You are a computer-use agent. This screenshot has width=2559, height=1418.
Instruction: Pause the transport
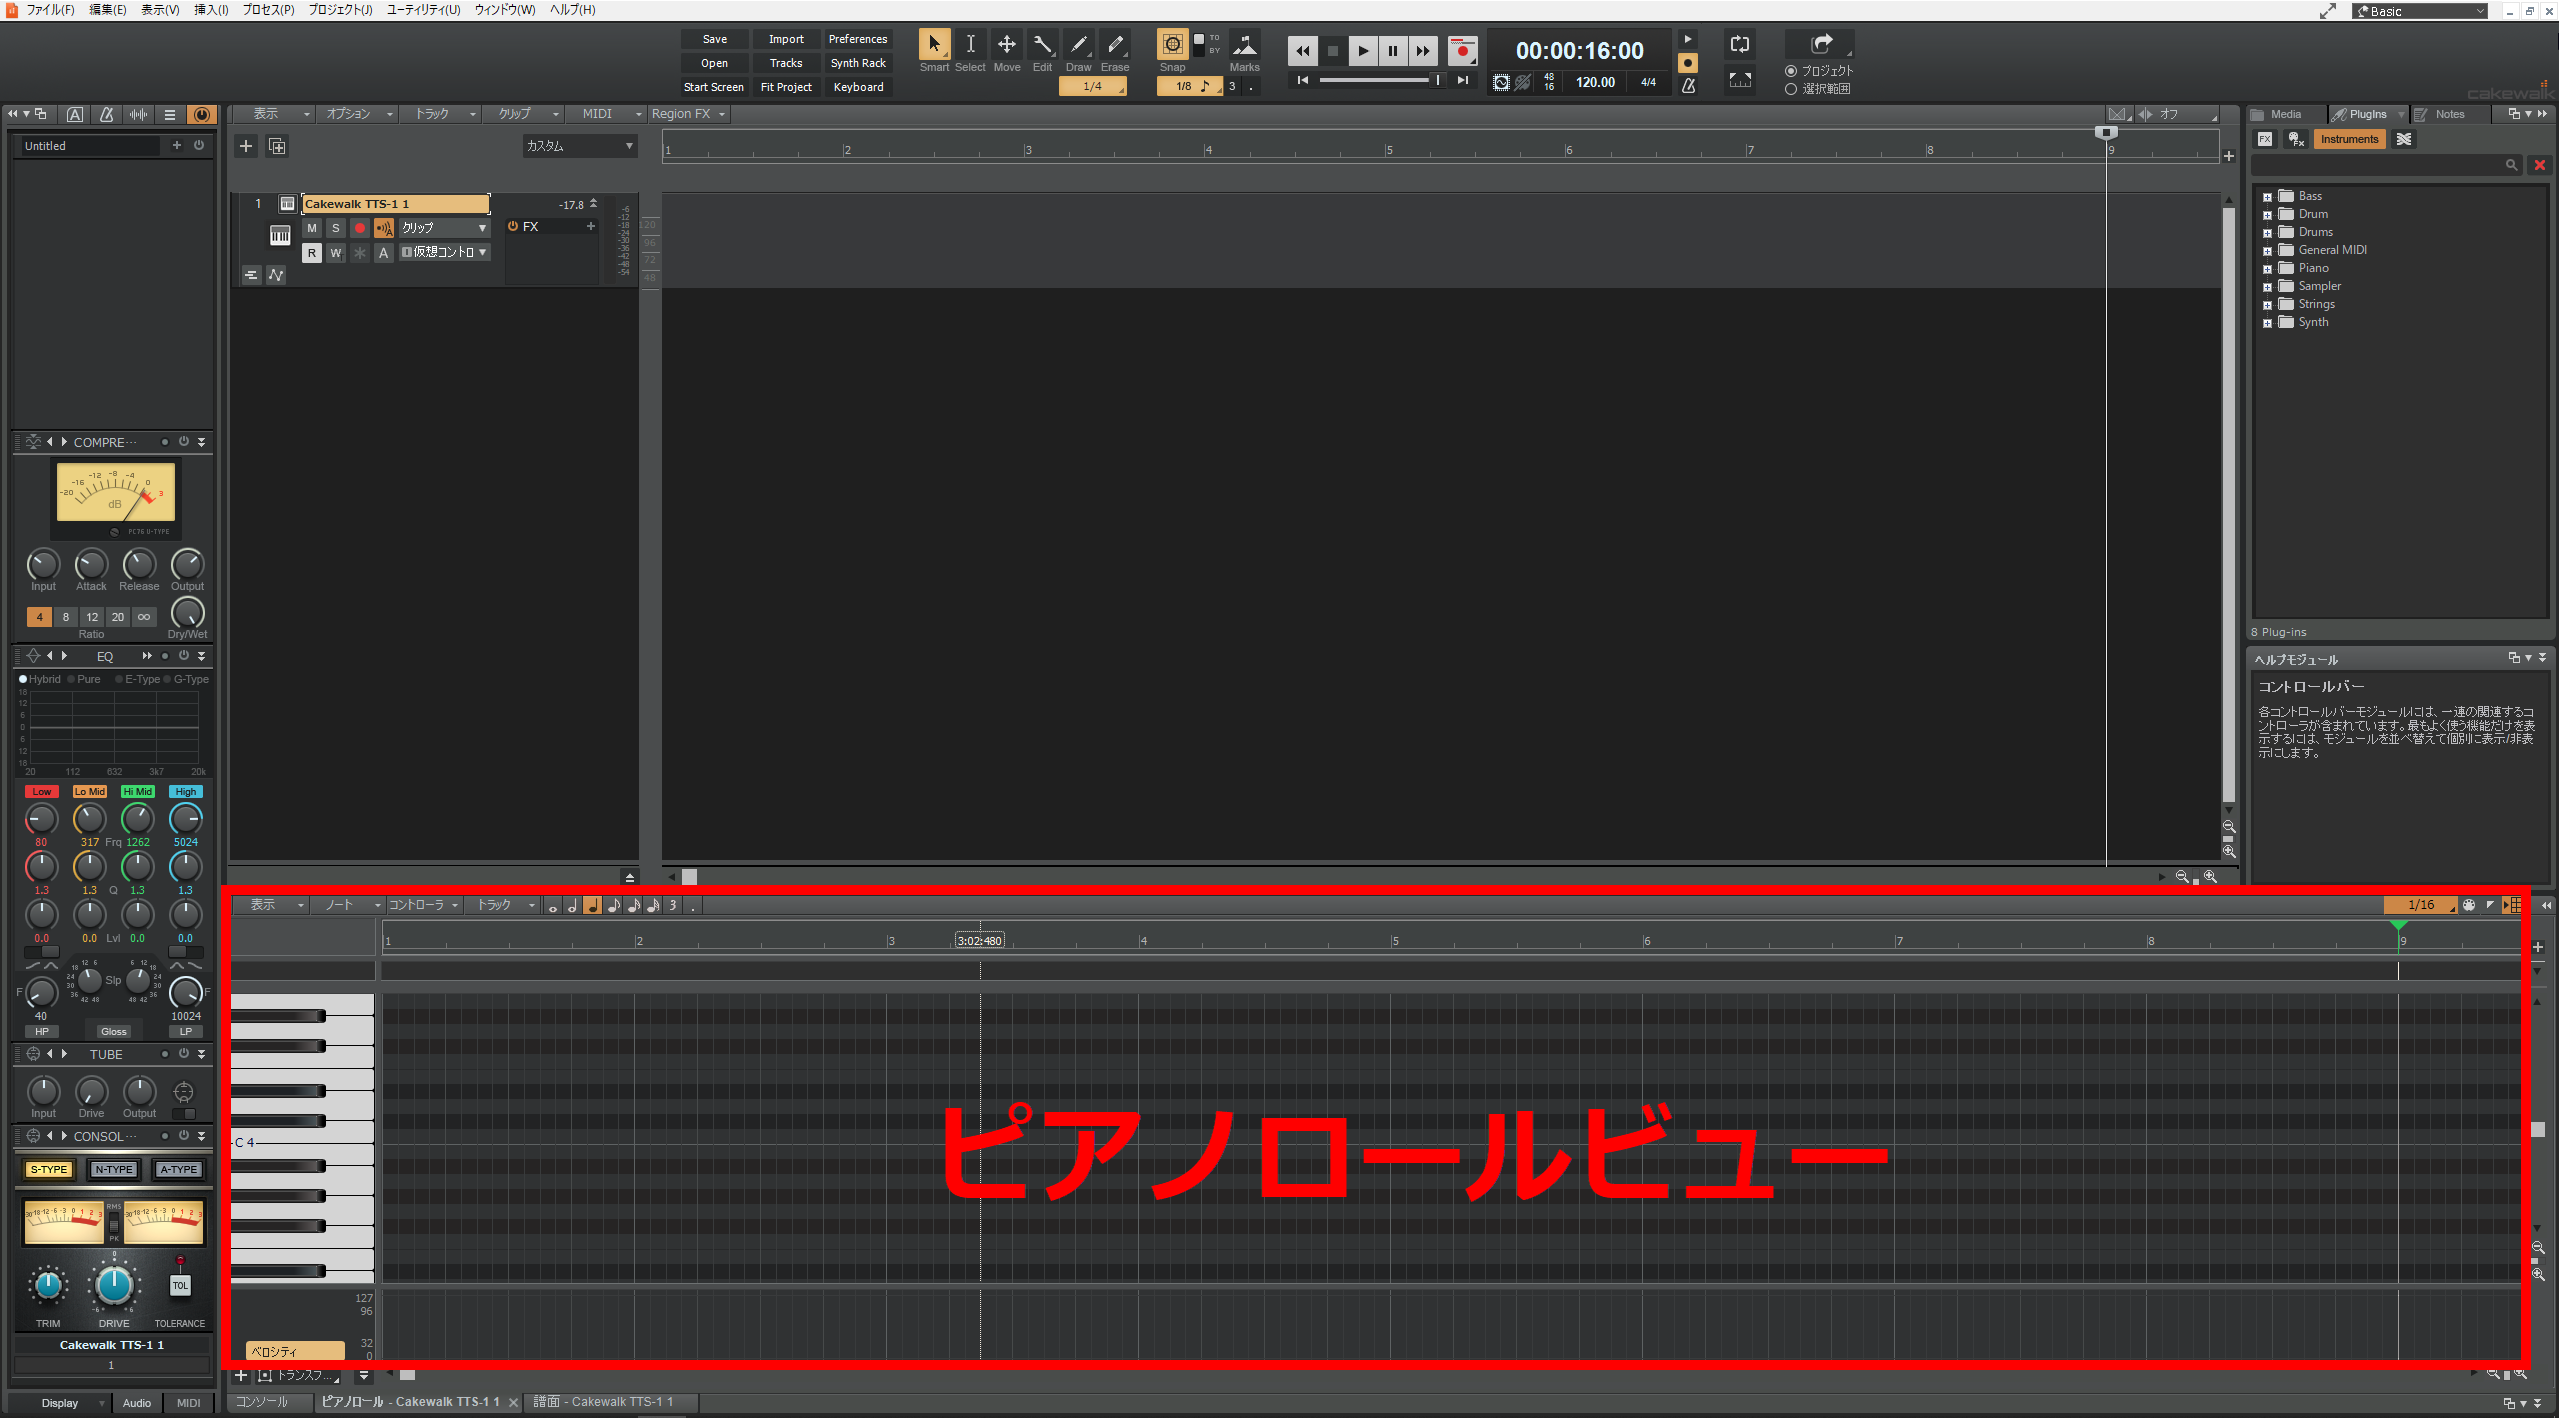tap(1392, 51)
